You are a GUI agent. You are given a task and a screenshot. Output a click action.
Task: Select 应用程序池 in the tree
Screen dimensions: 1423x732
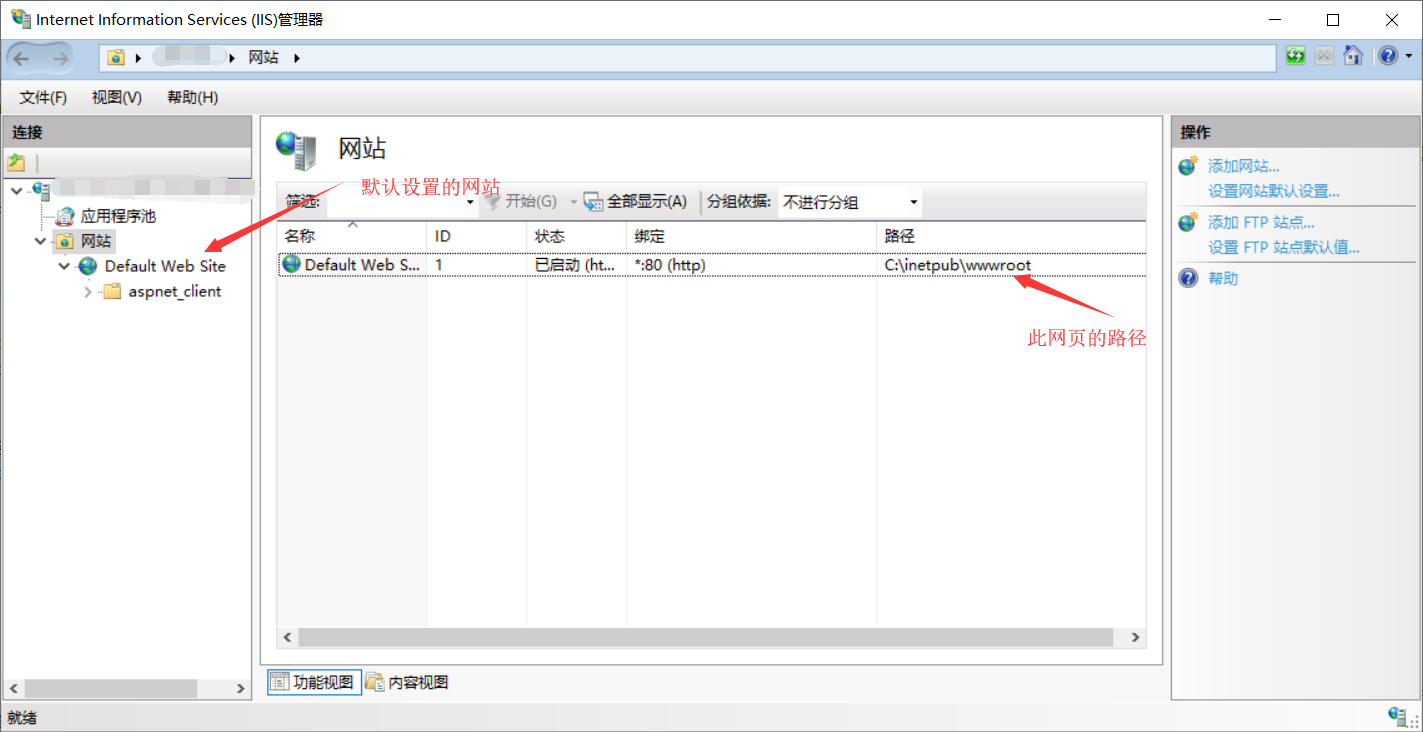[118, 216]
